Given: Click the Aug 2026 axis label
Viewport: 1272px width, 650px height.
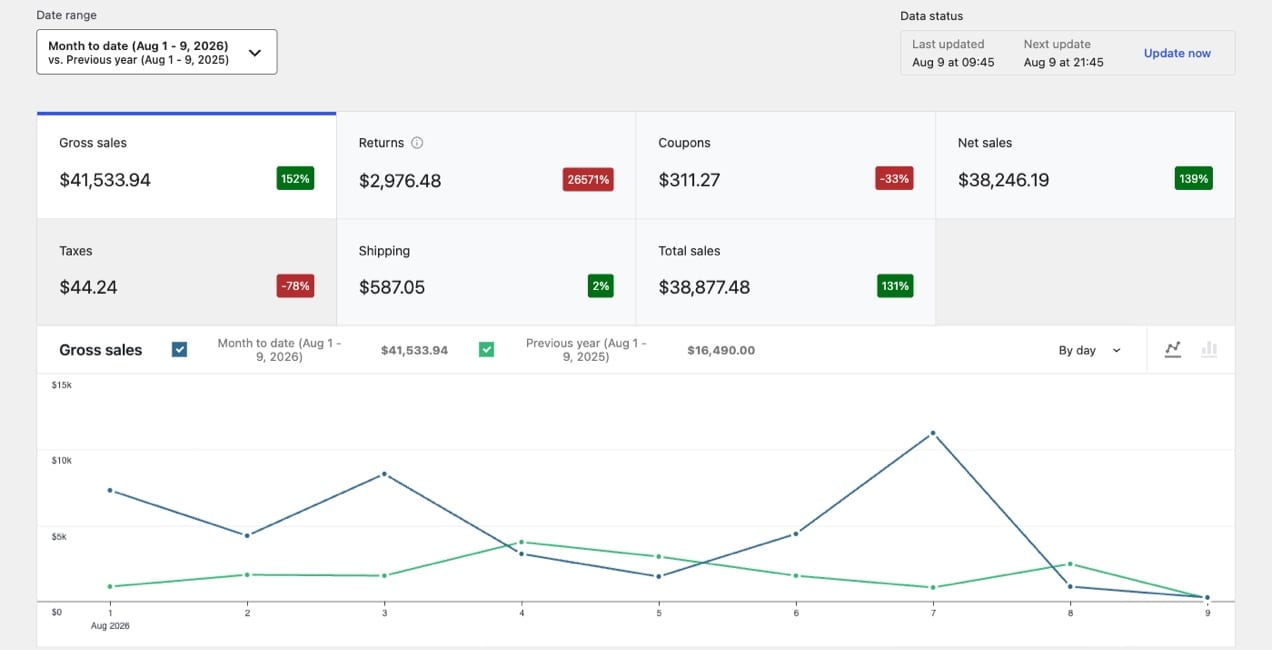Looking at the screenshot, I should [x=110, y=626].
